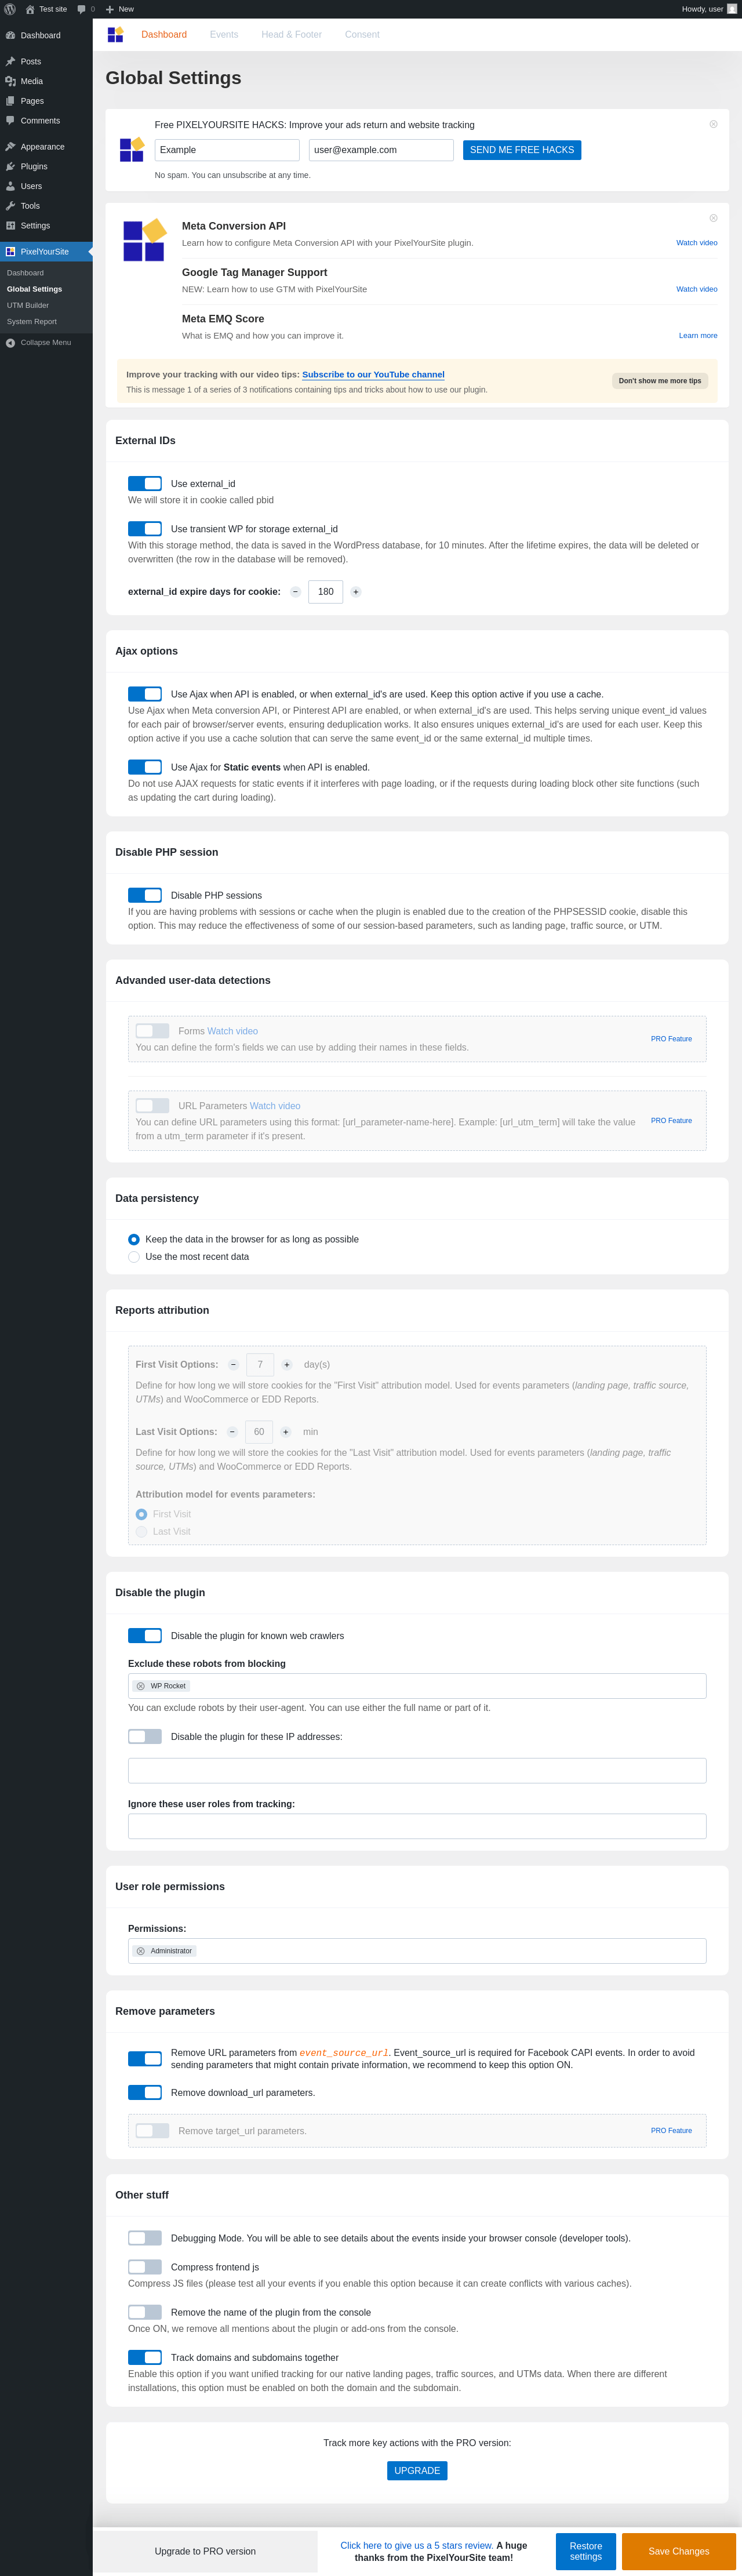This screenshot has height=2576, width=742.
Task: Collapse the admin sidebar menu
Action: pyautogui.click(x=46, y=342)
